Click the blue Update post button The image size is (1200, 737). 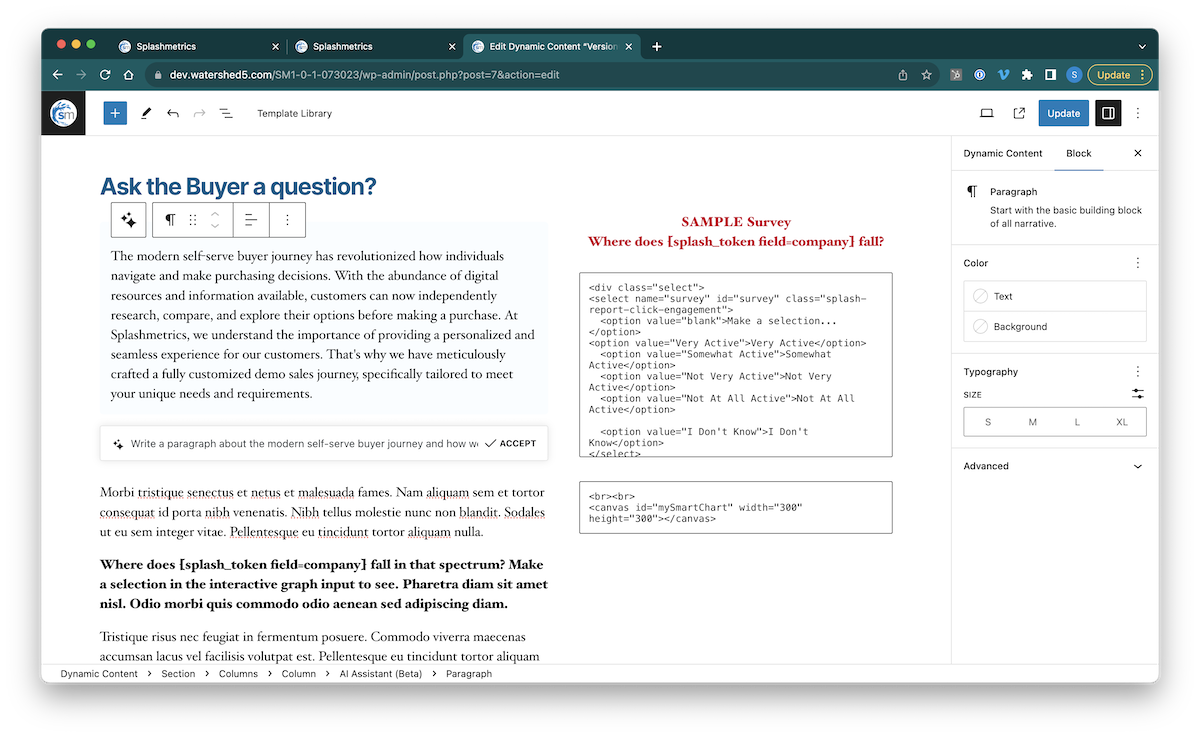[1063, 113]
